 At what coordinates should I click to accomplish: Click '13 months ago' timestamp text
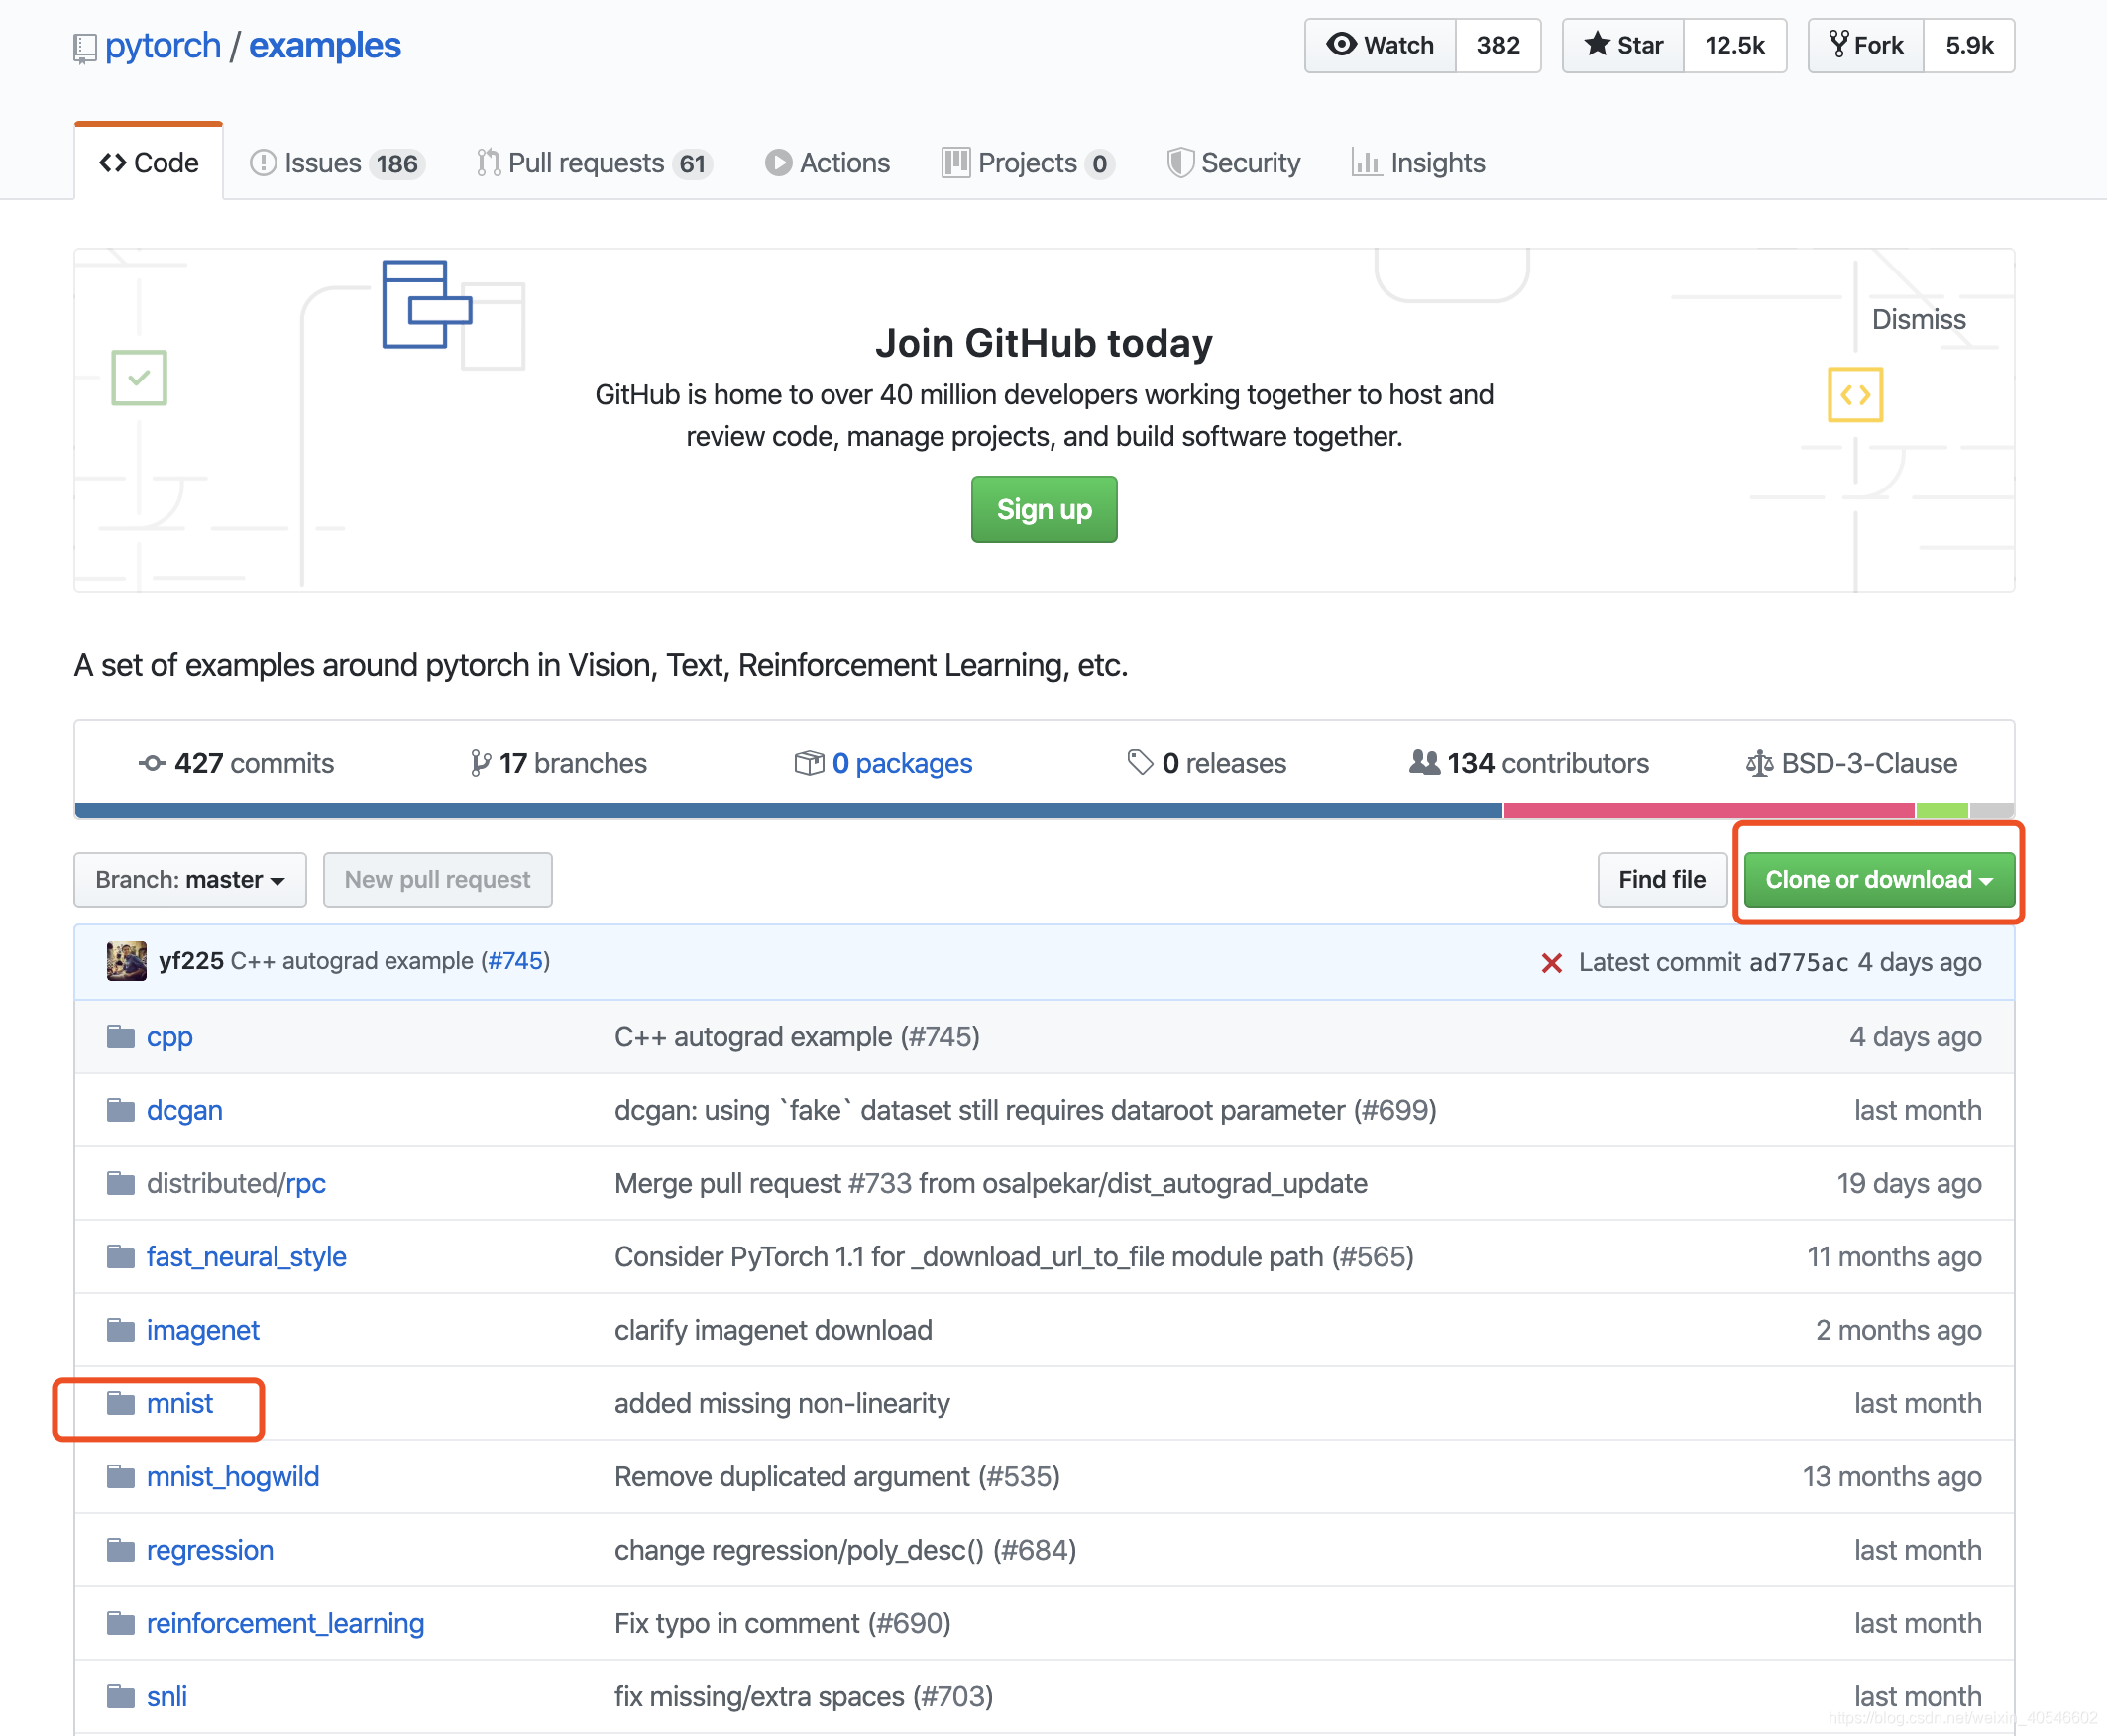[1892, 1476]
